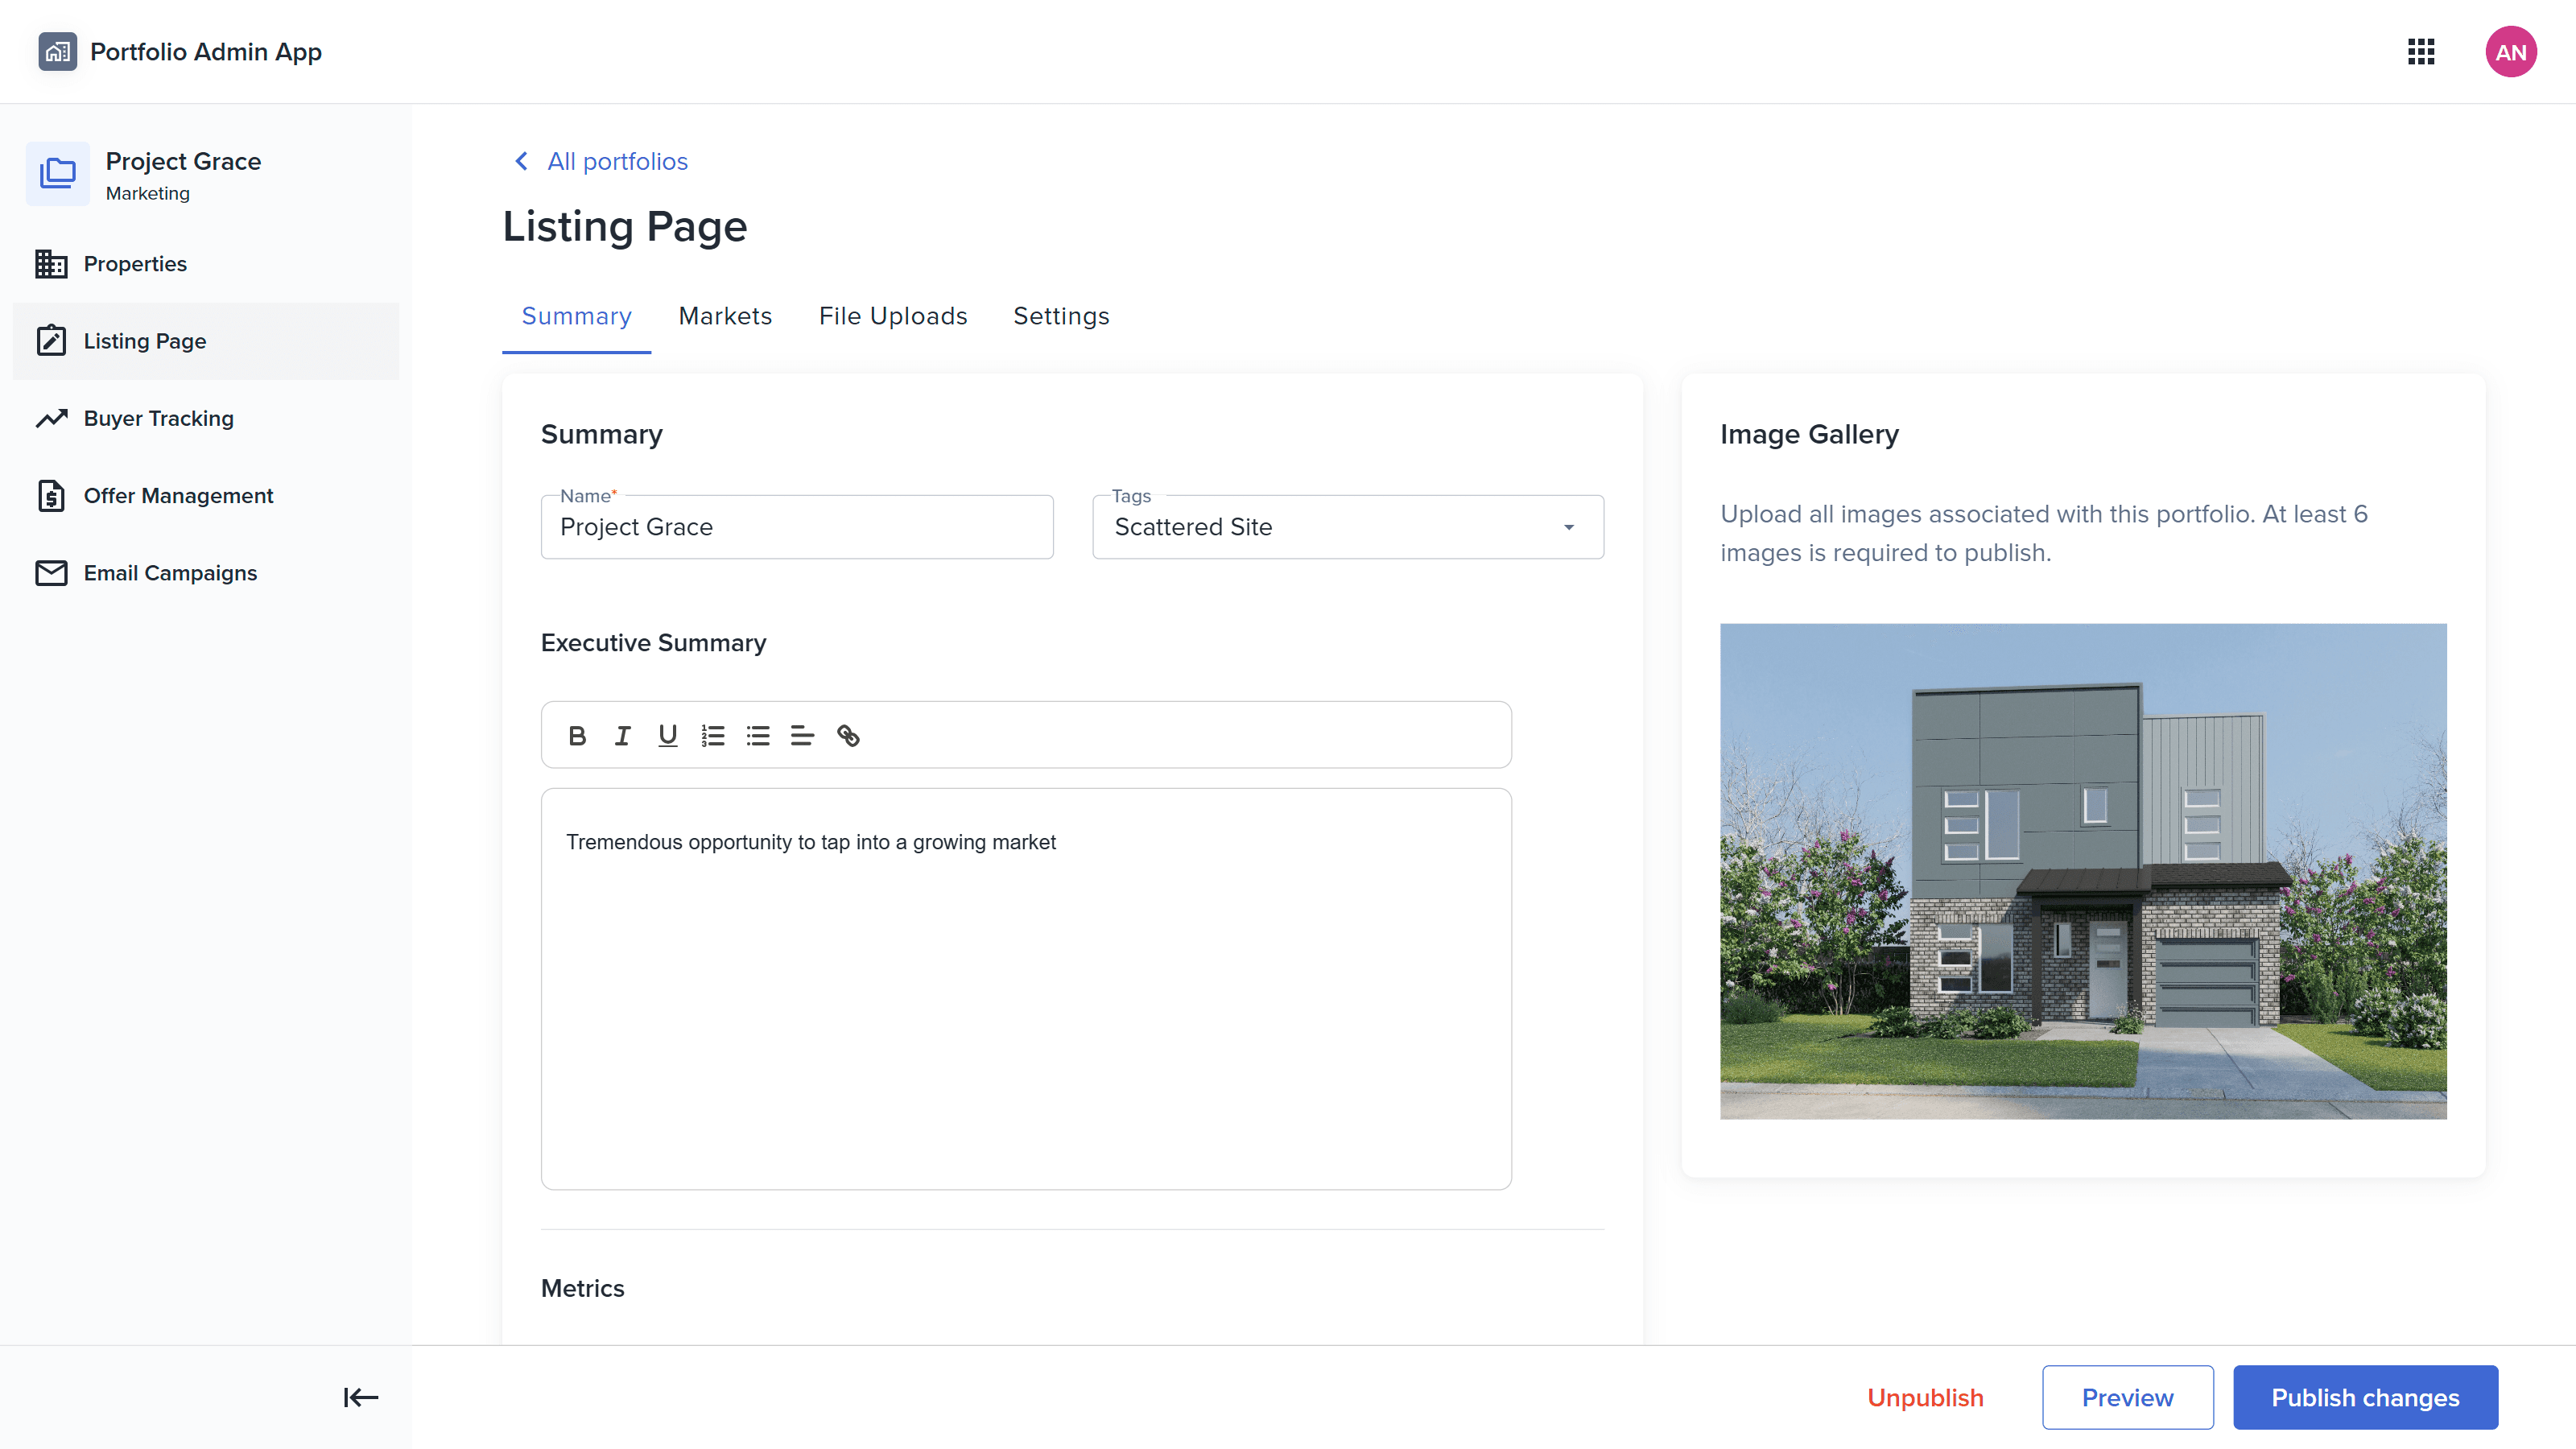Open the apps grid launcher
This screenshot has width=2576, height=1449.
(x=2422, y=51)
